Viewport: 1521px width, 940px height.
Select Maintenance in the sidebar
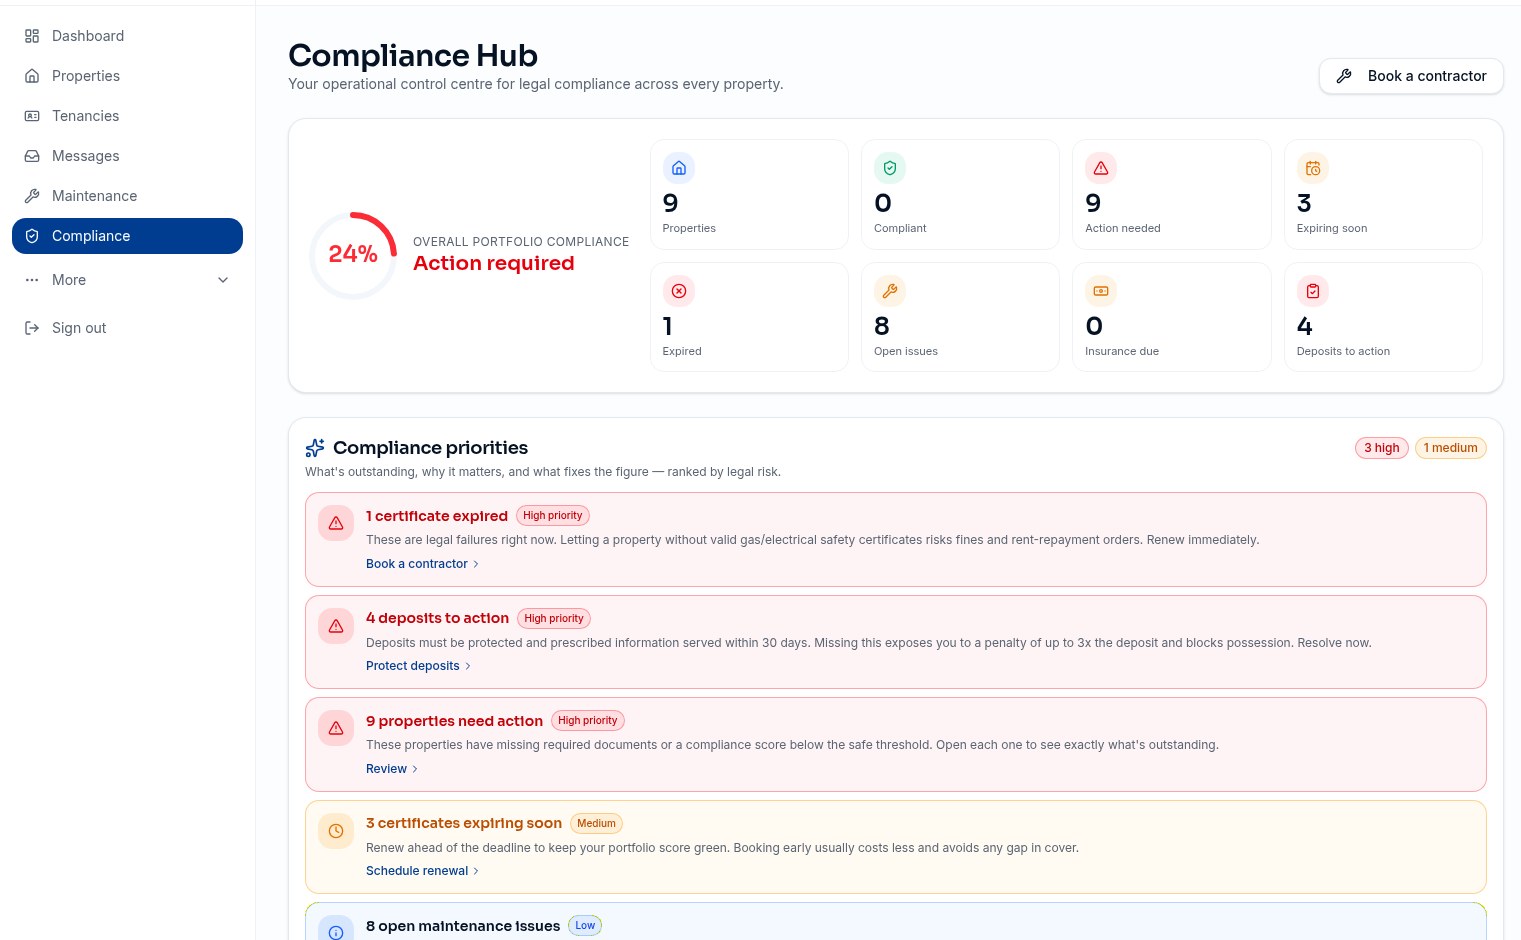[127, 196]
